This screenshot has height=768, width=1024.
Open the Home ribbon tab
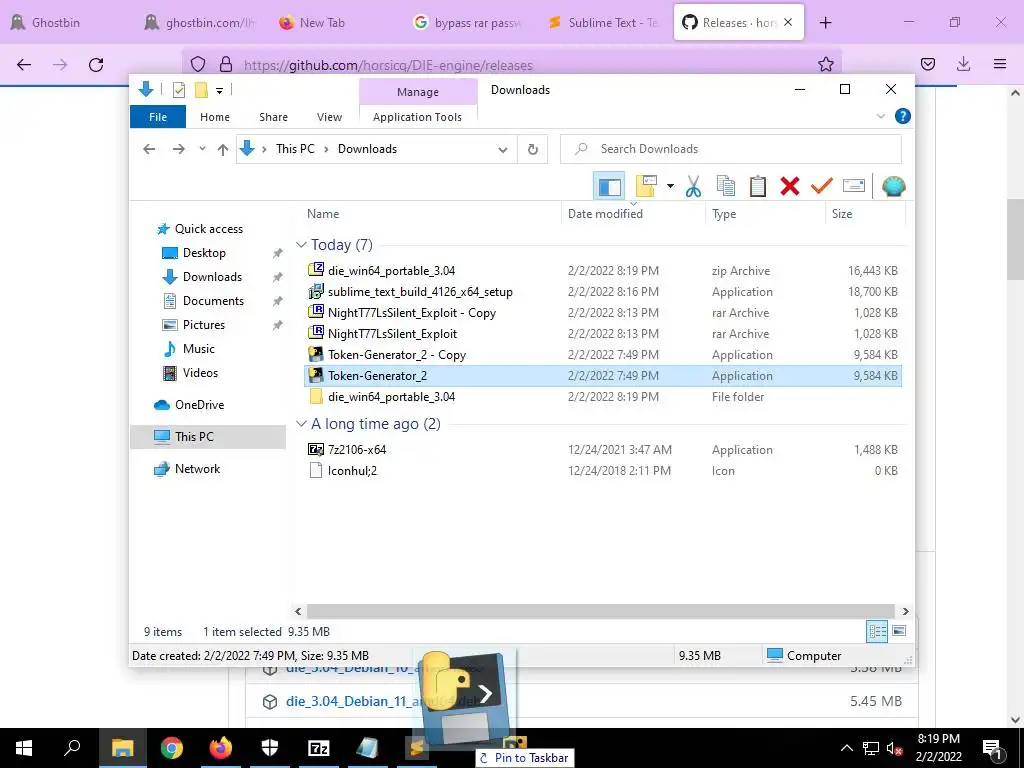point(215,117)
